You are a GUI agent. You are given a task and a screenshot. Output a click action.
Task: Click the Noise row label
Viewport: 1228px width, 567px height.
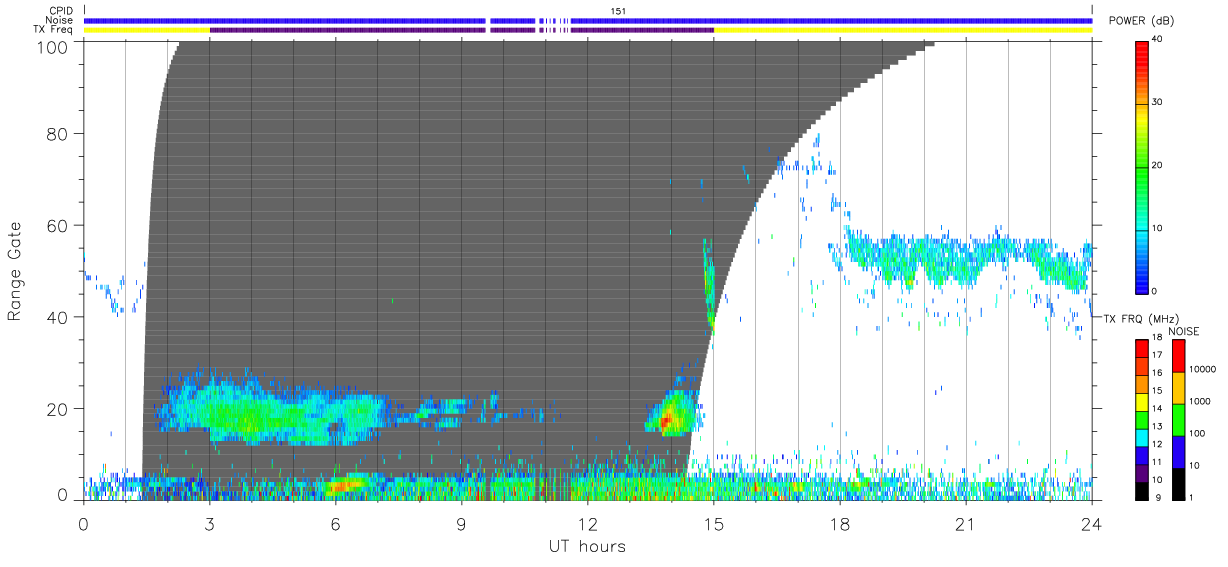pyautogui.click(x=60, y=20)
